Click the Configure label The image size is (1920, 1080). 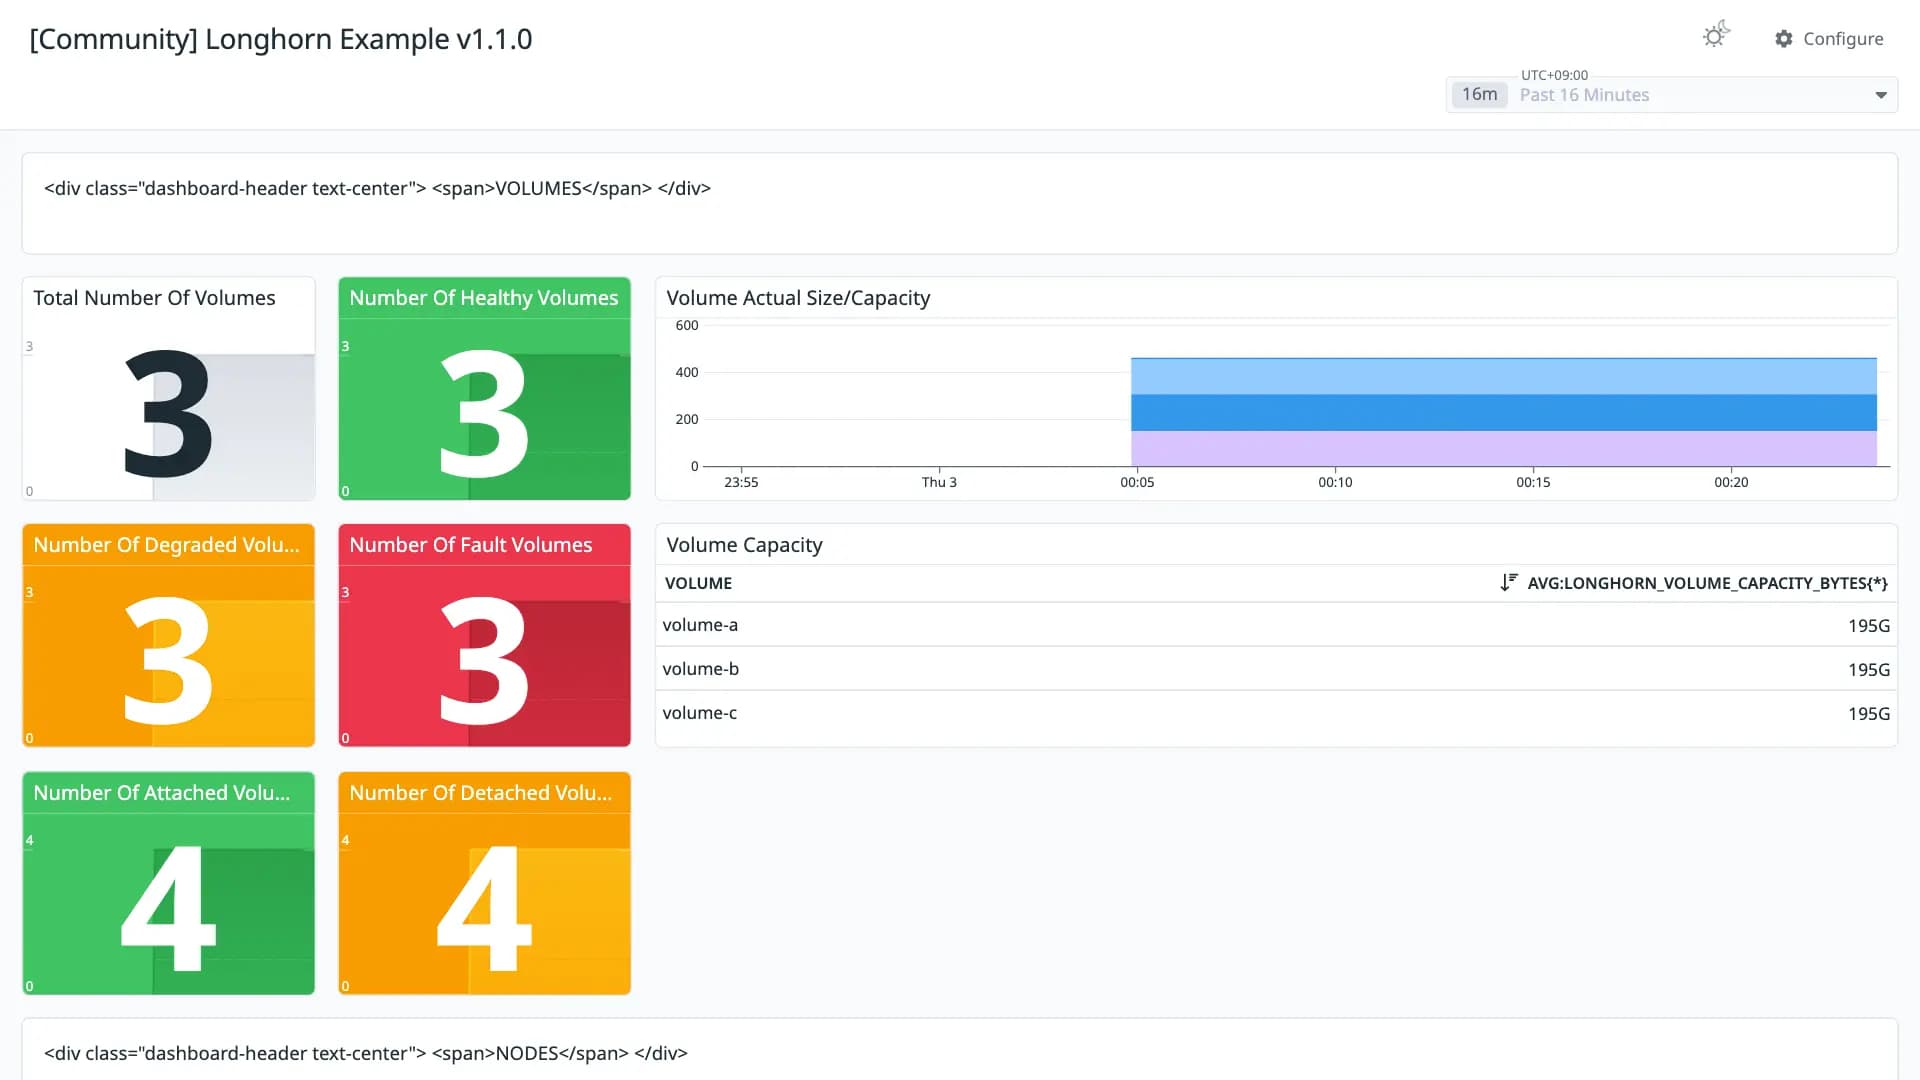pyautogui.click(x=1843, y=39)
